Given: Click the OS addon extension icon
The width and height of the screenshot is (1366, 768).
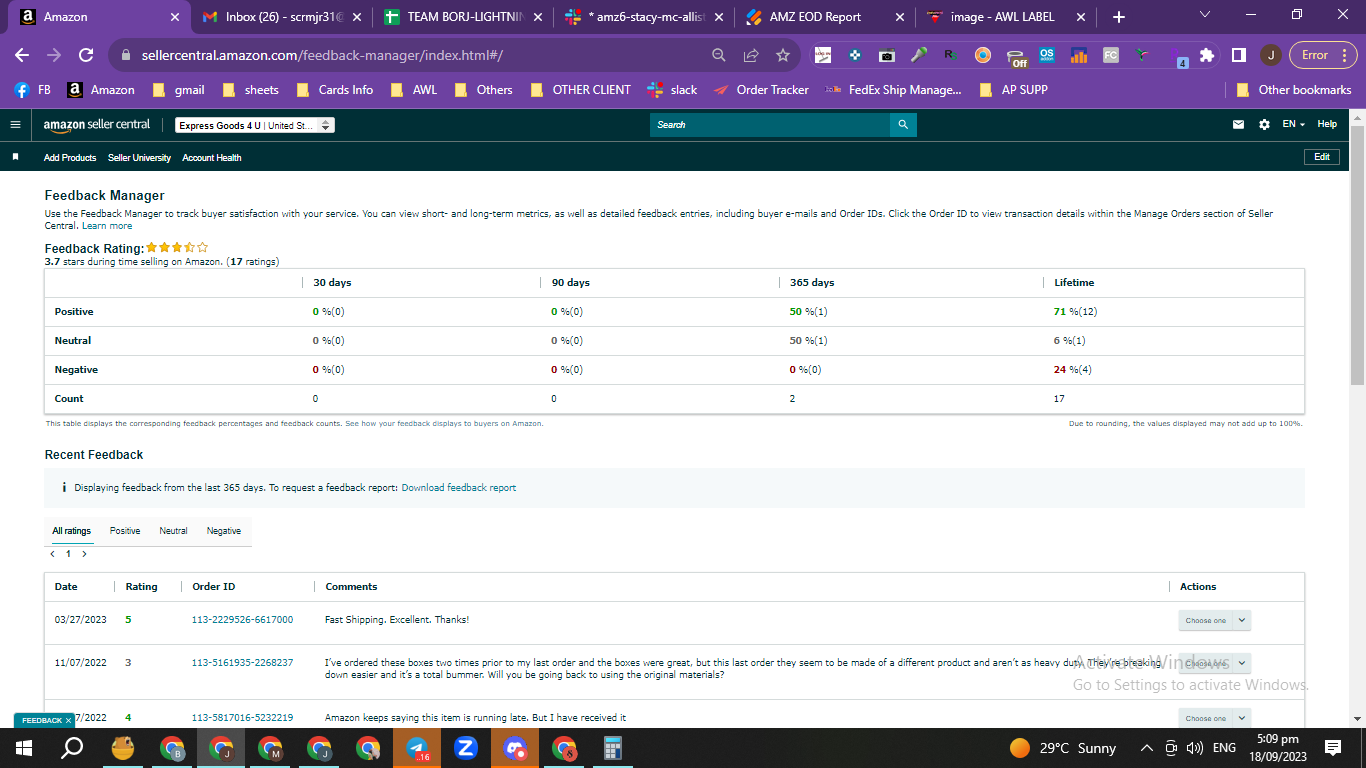Looking at the screenshot, I should [x=1047, y=55].
